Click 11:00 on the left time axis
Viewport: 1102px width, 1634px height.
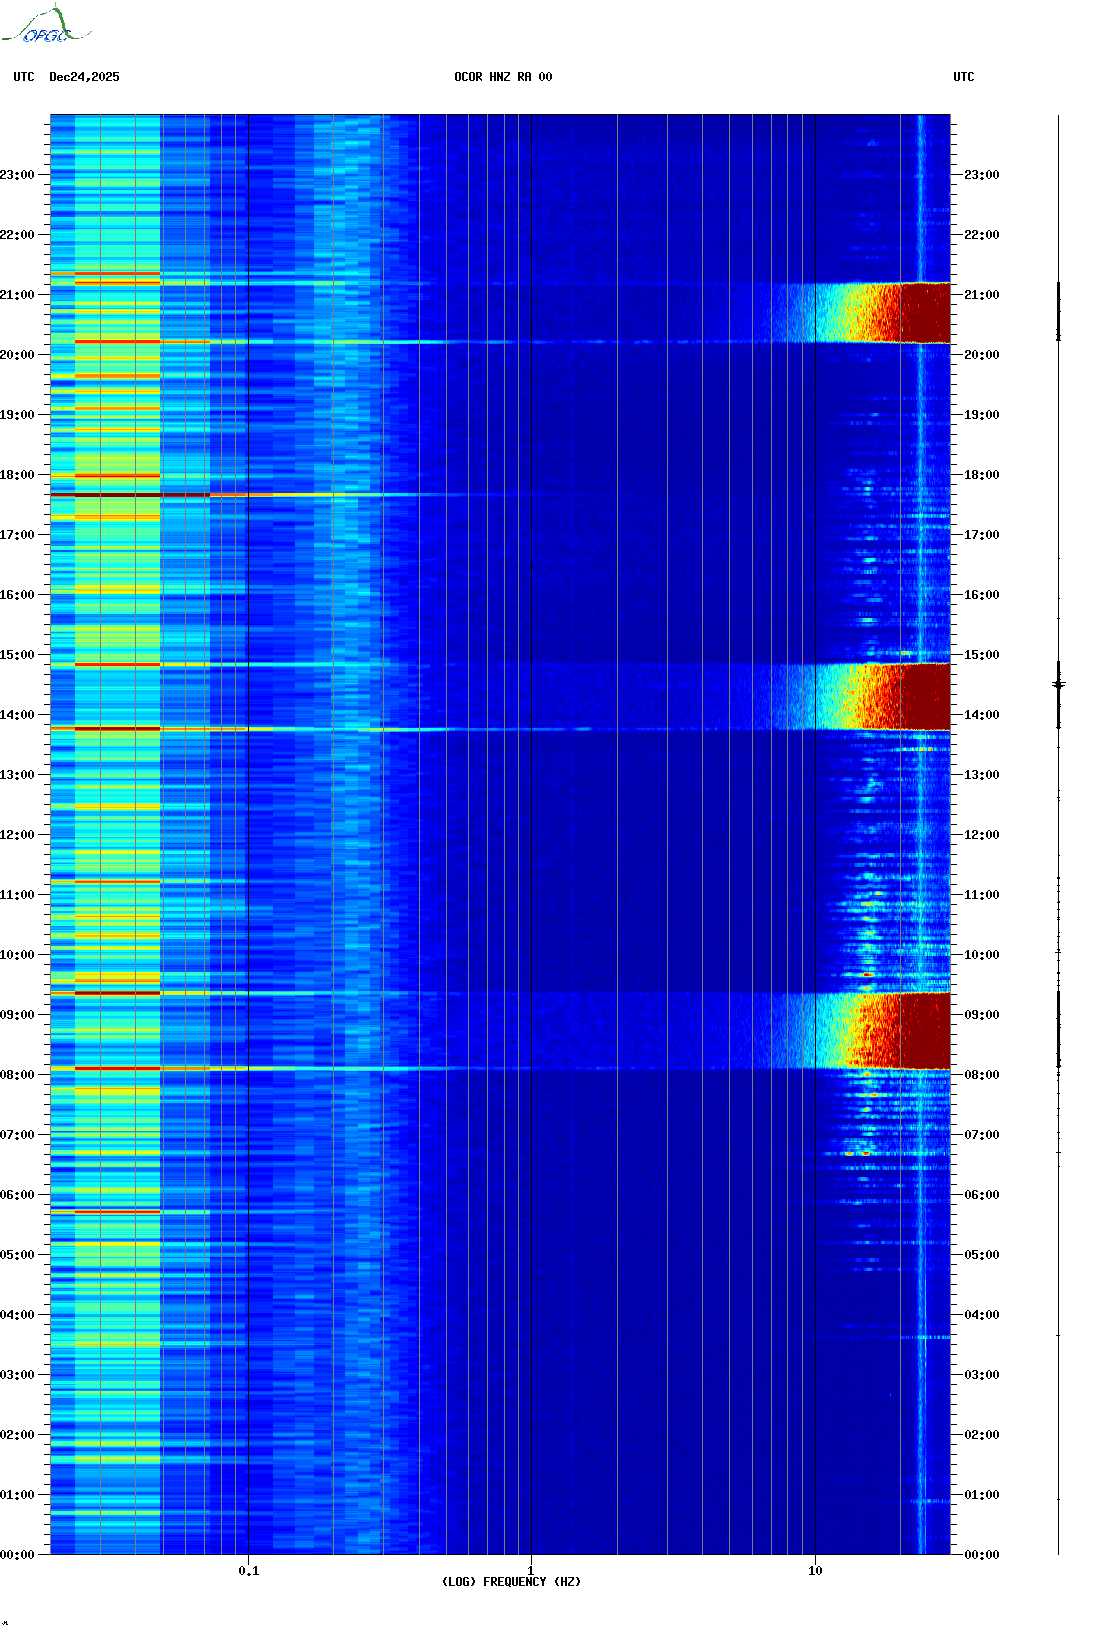[17, 895]
